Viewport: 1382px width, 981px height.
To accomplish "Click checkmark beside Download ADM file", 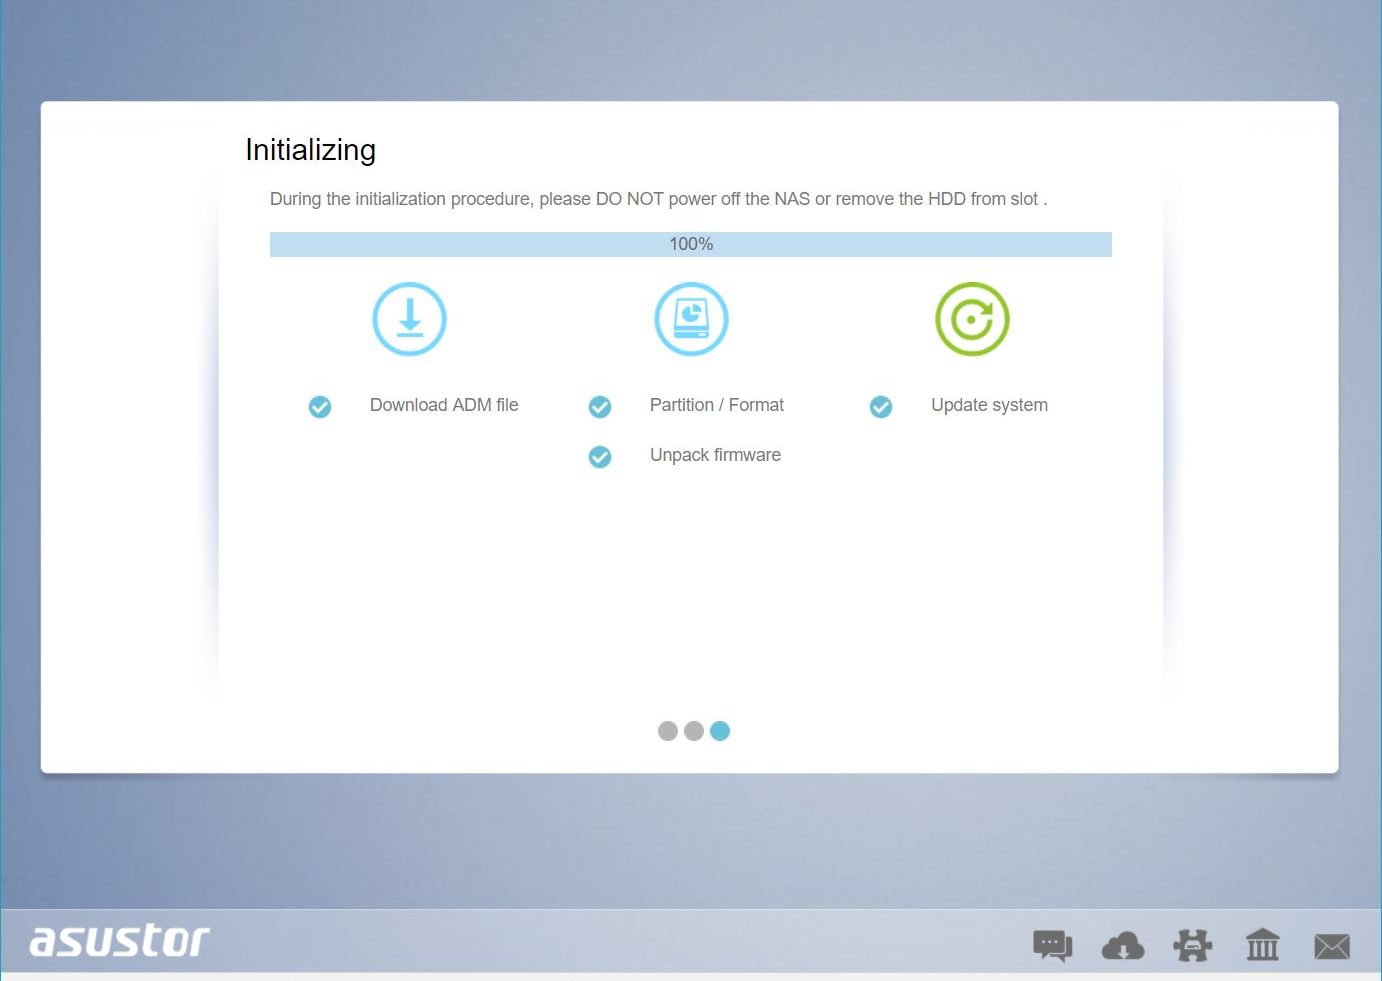I will point(320,406).
